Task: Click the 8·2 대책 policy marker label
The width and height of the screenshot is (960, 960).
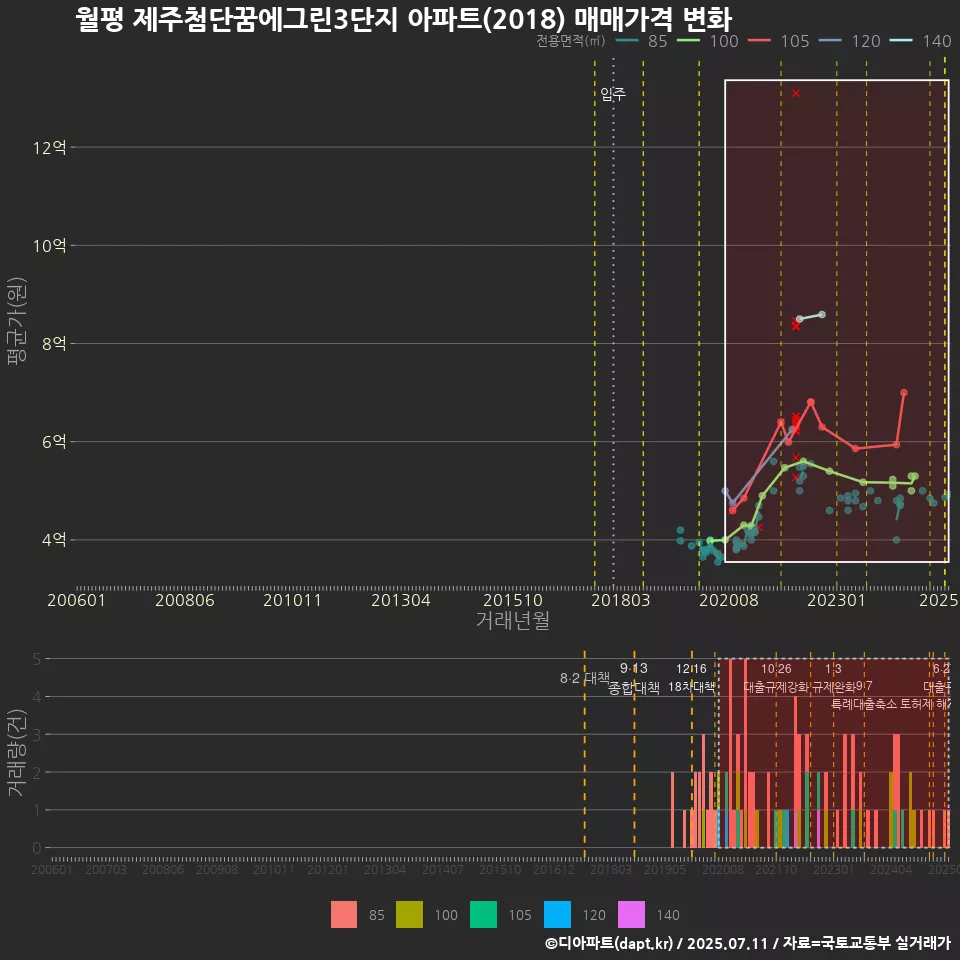Action: [x=585, y=678]
